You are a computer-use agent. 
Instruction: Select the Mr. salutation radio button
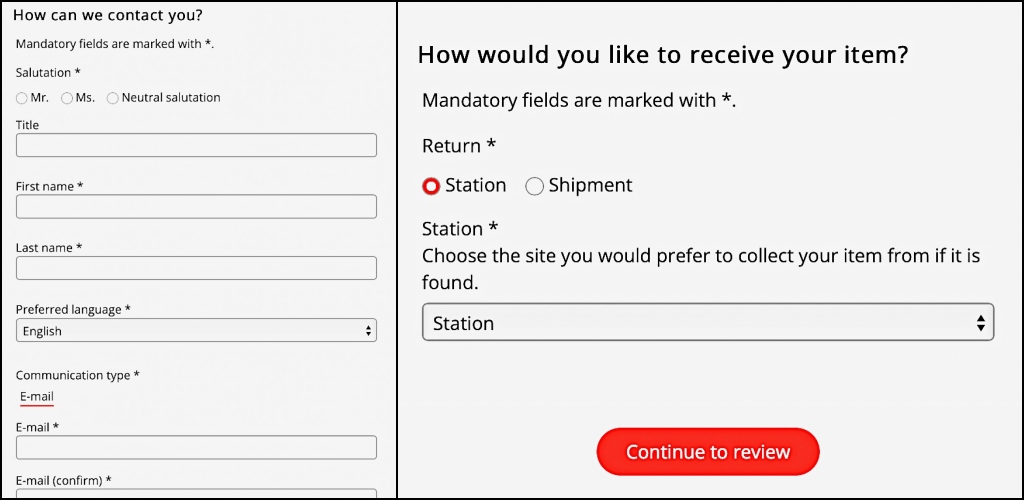pos(22,98)
